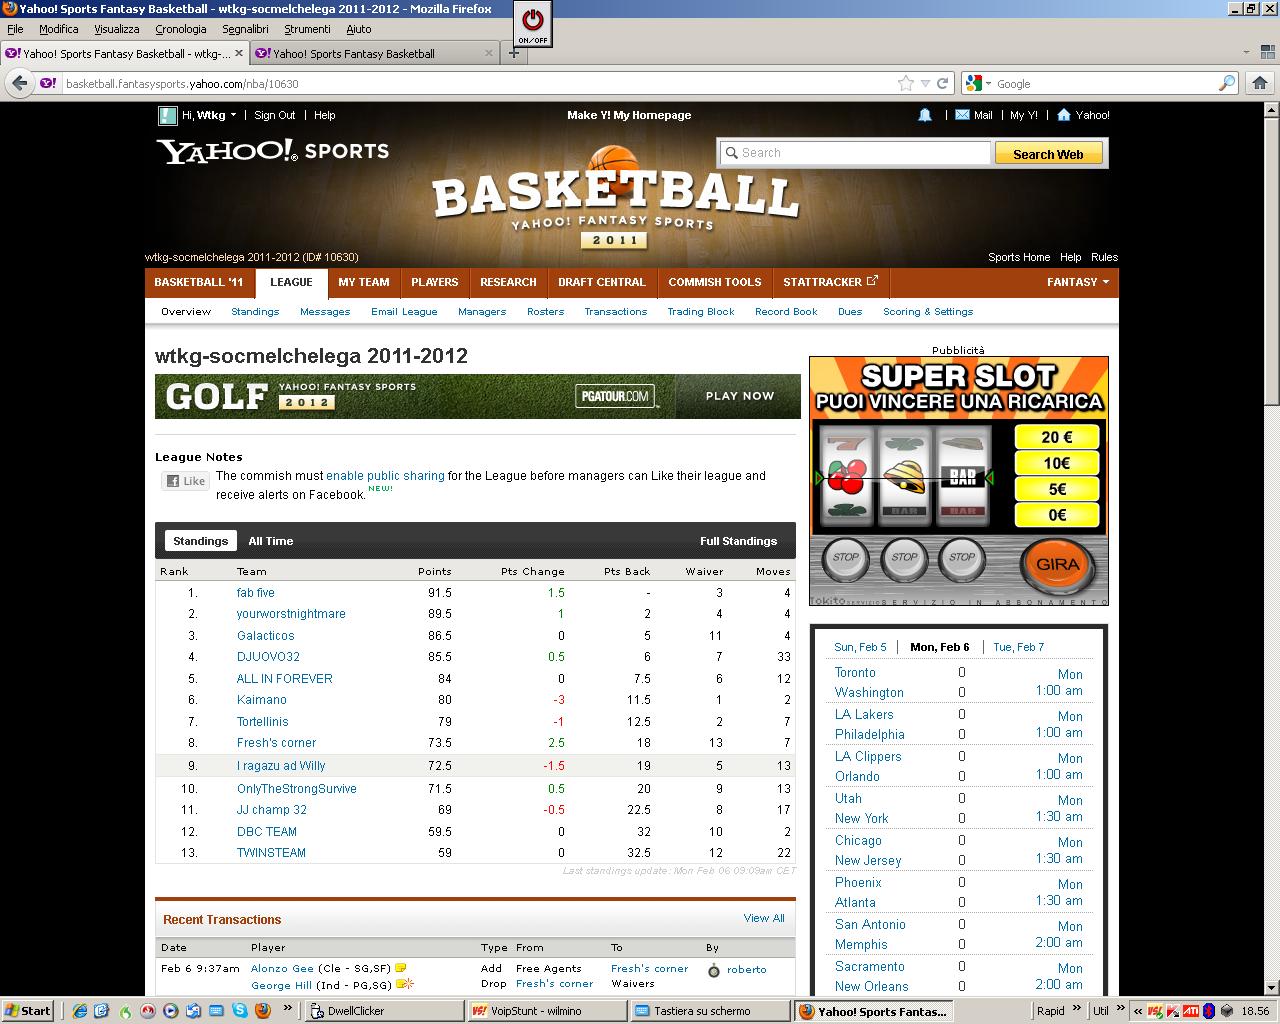Click the Yahoo search input field

pyautogui.click(x=856, y=153)
